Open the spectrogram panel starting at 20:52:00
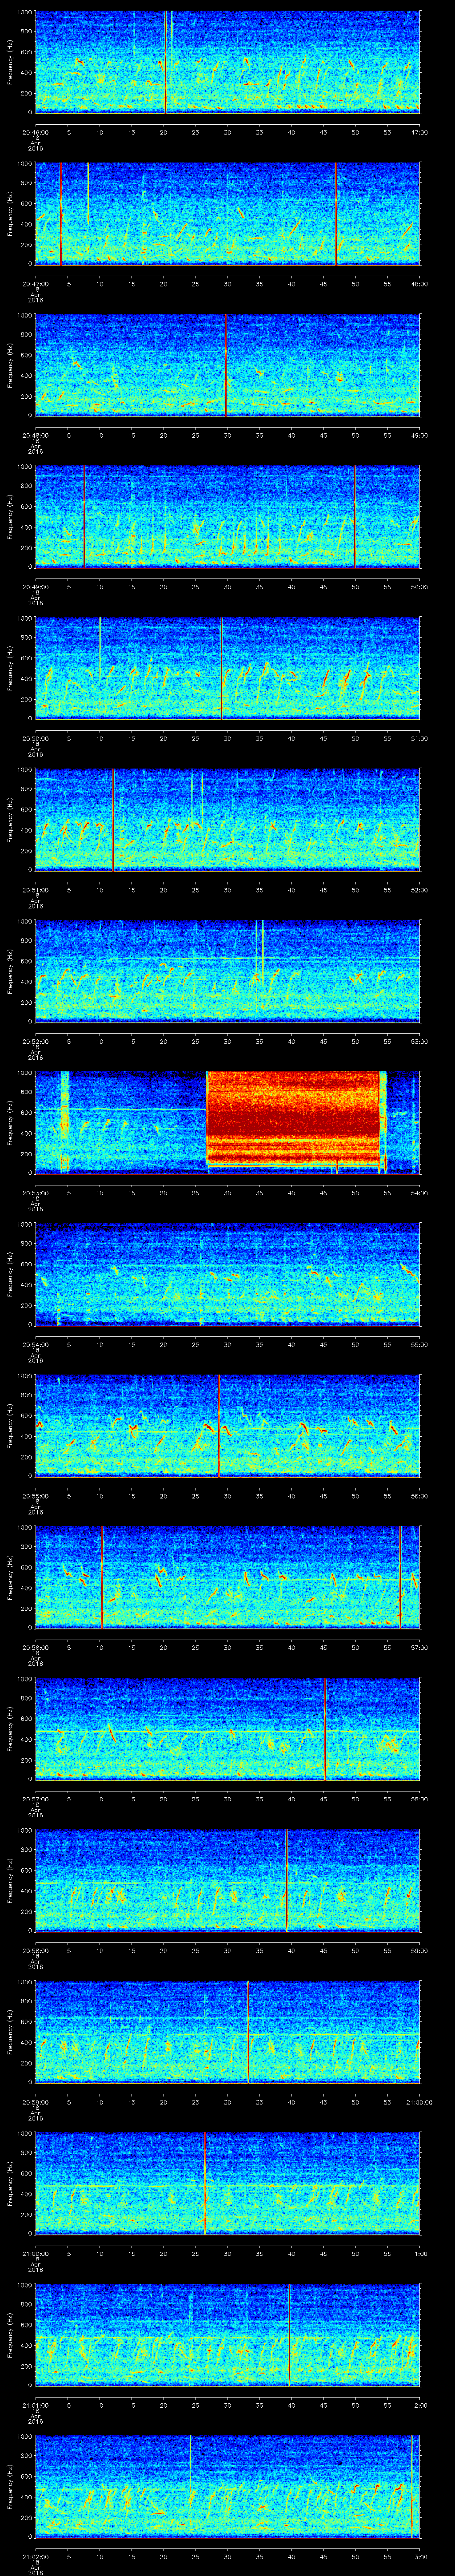 [227, 971]
